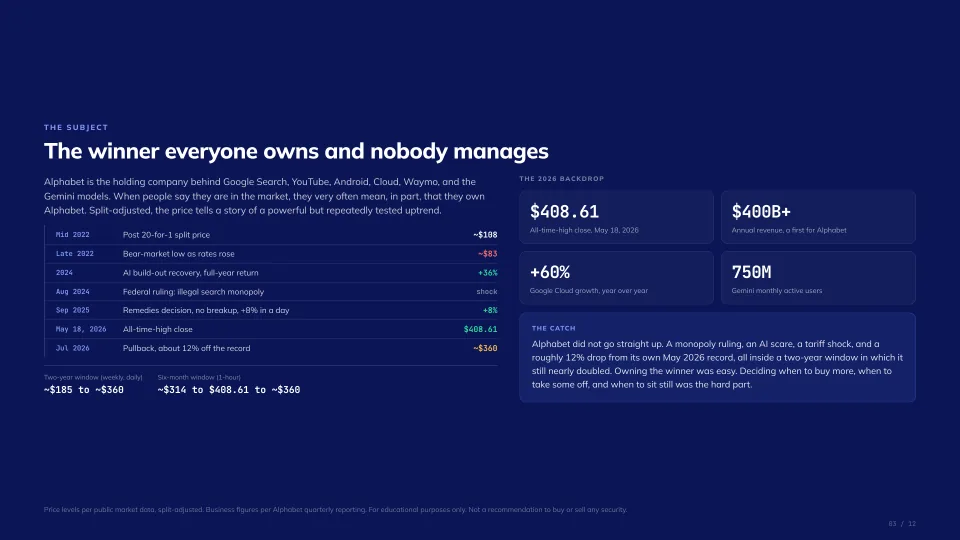The image size is (960, 540).
Task: Click the paragraph beginning 'Alphabet did not go straight up'
Action: (x=717, y=364)
